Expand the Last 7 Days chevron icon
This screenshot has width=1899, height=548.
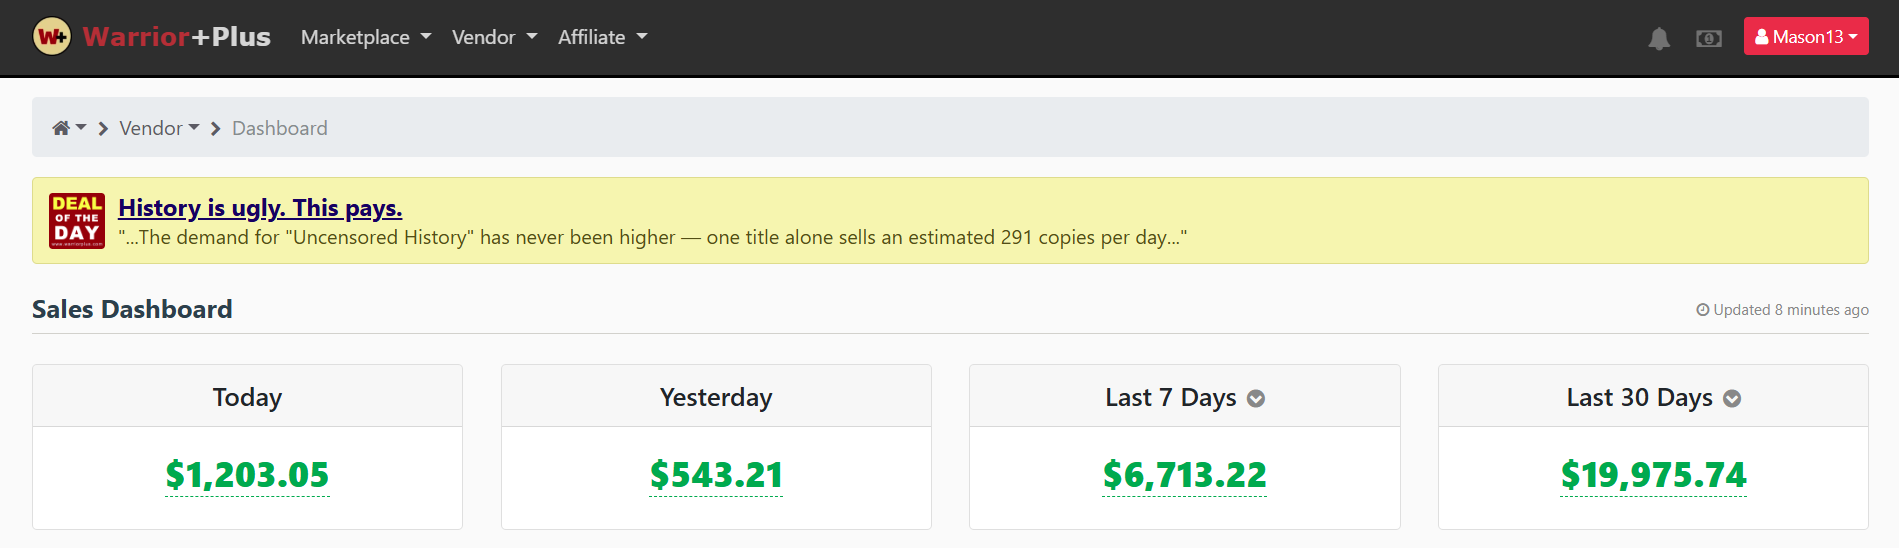point(1256,399)
